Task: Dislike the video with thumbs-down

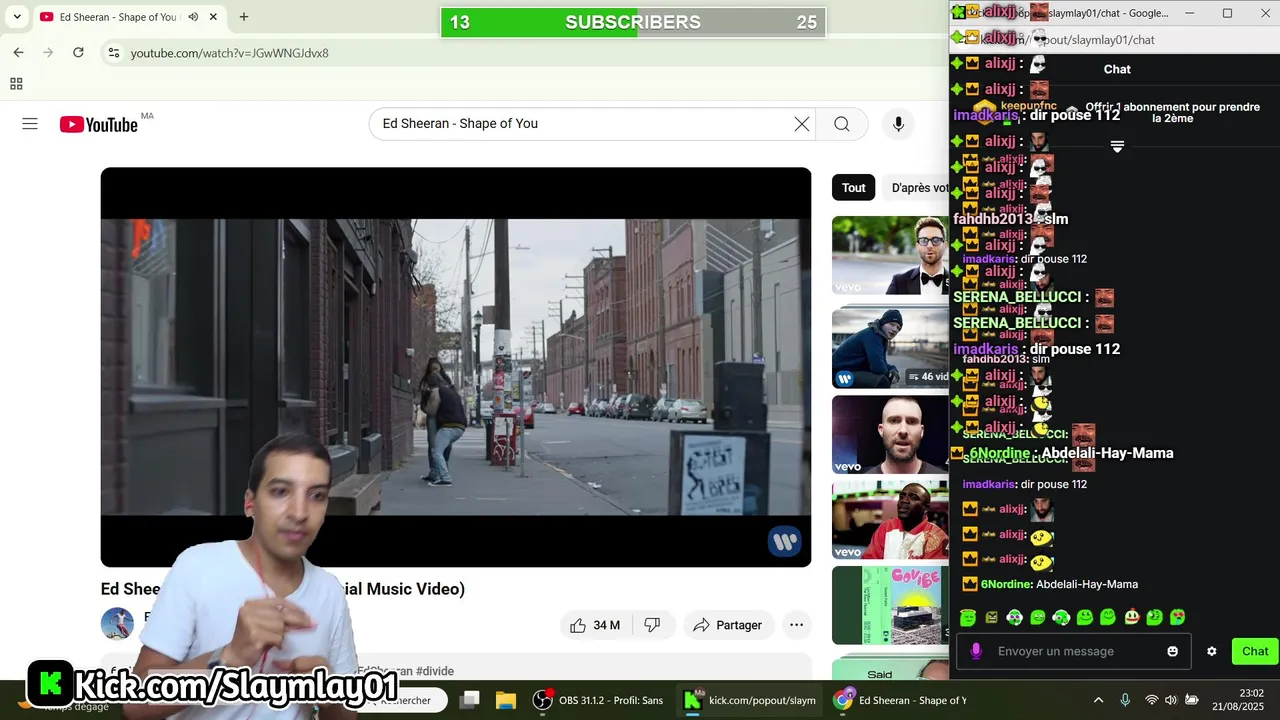Action: [652, 625]
